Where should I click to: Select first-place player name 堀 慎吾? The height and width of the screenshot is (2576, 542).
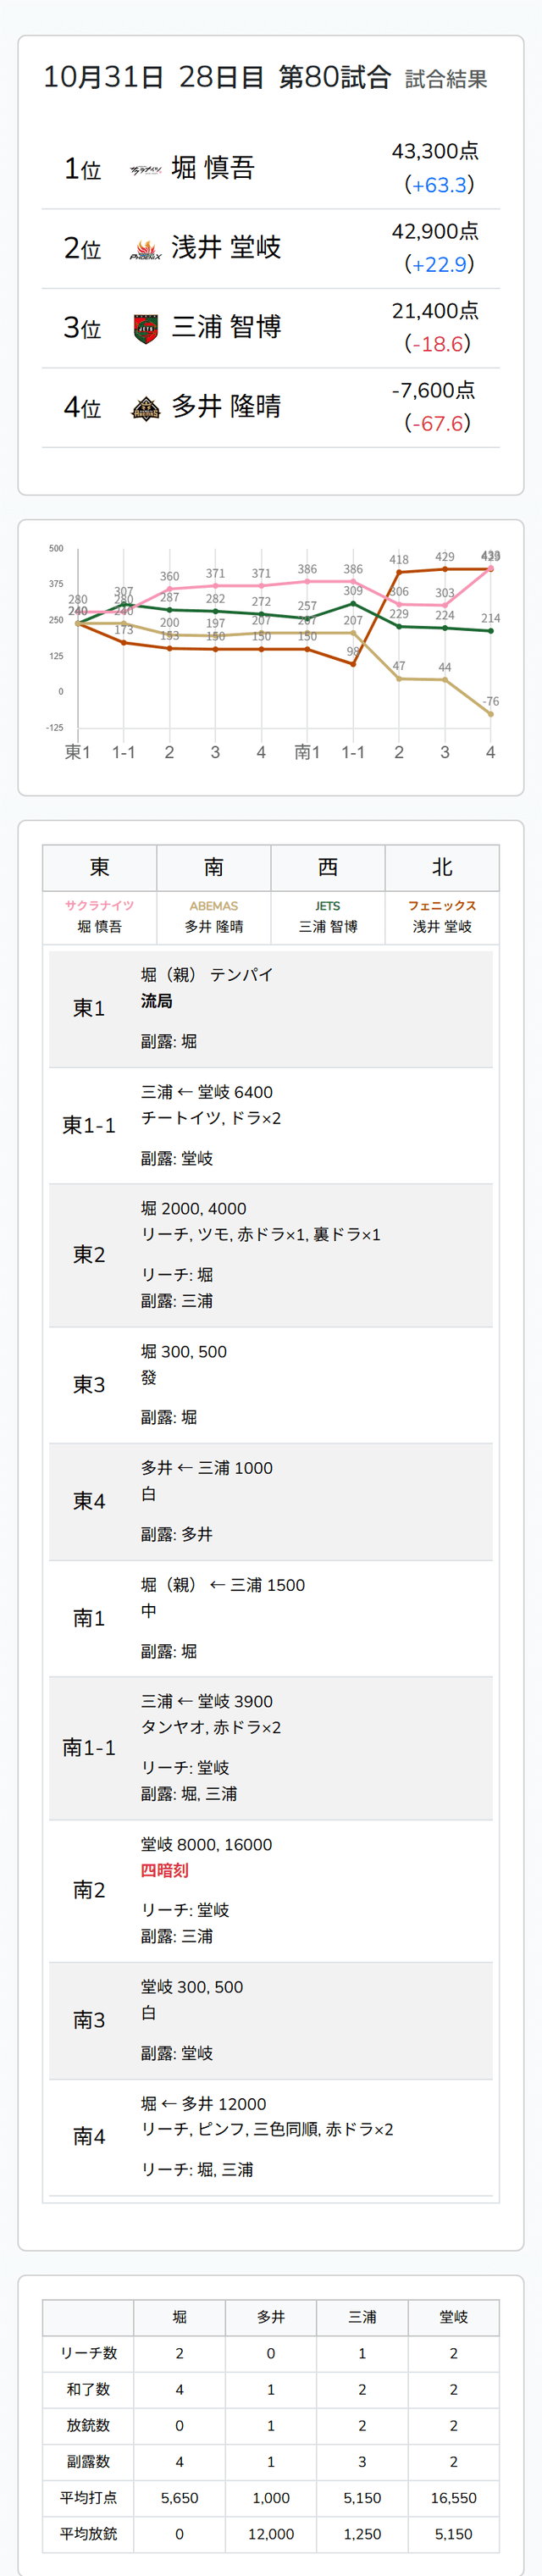[x=213, y=168]
